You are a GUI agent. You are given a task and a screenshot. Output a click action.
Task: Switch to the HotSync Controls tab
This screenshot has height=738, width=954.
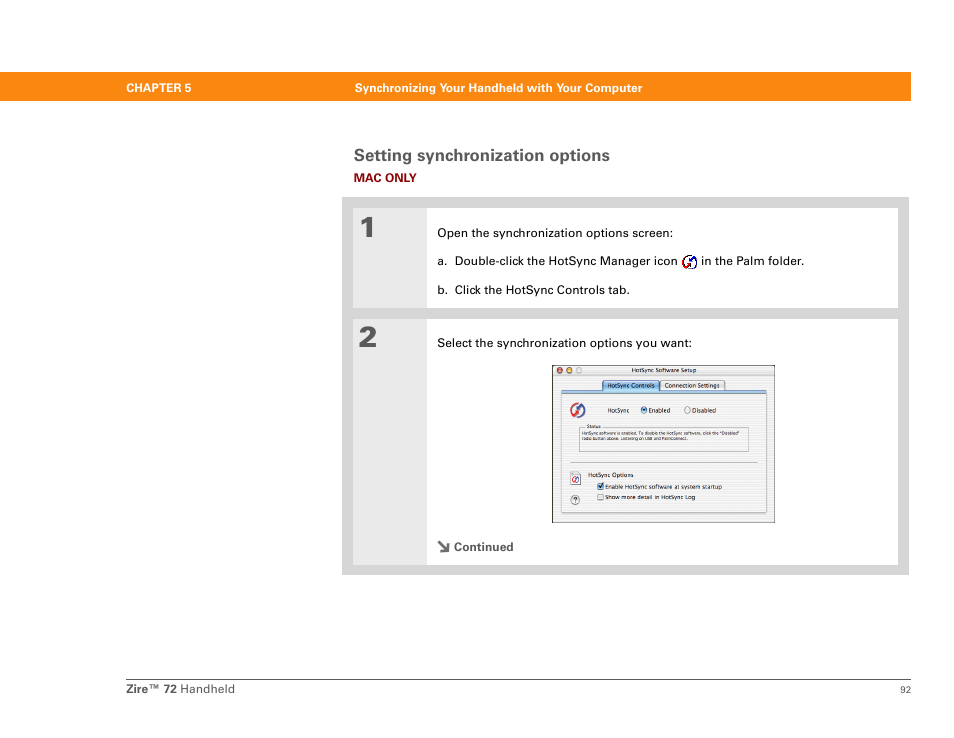coord(630,385)
